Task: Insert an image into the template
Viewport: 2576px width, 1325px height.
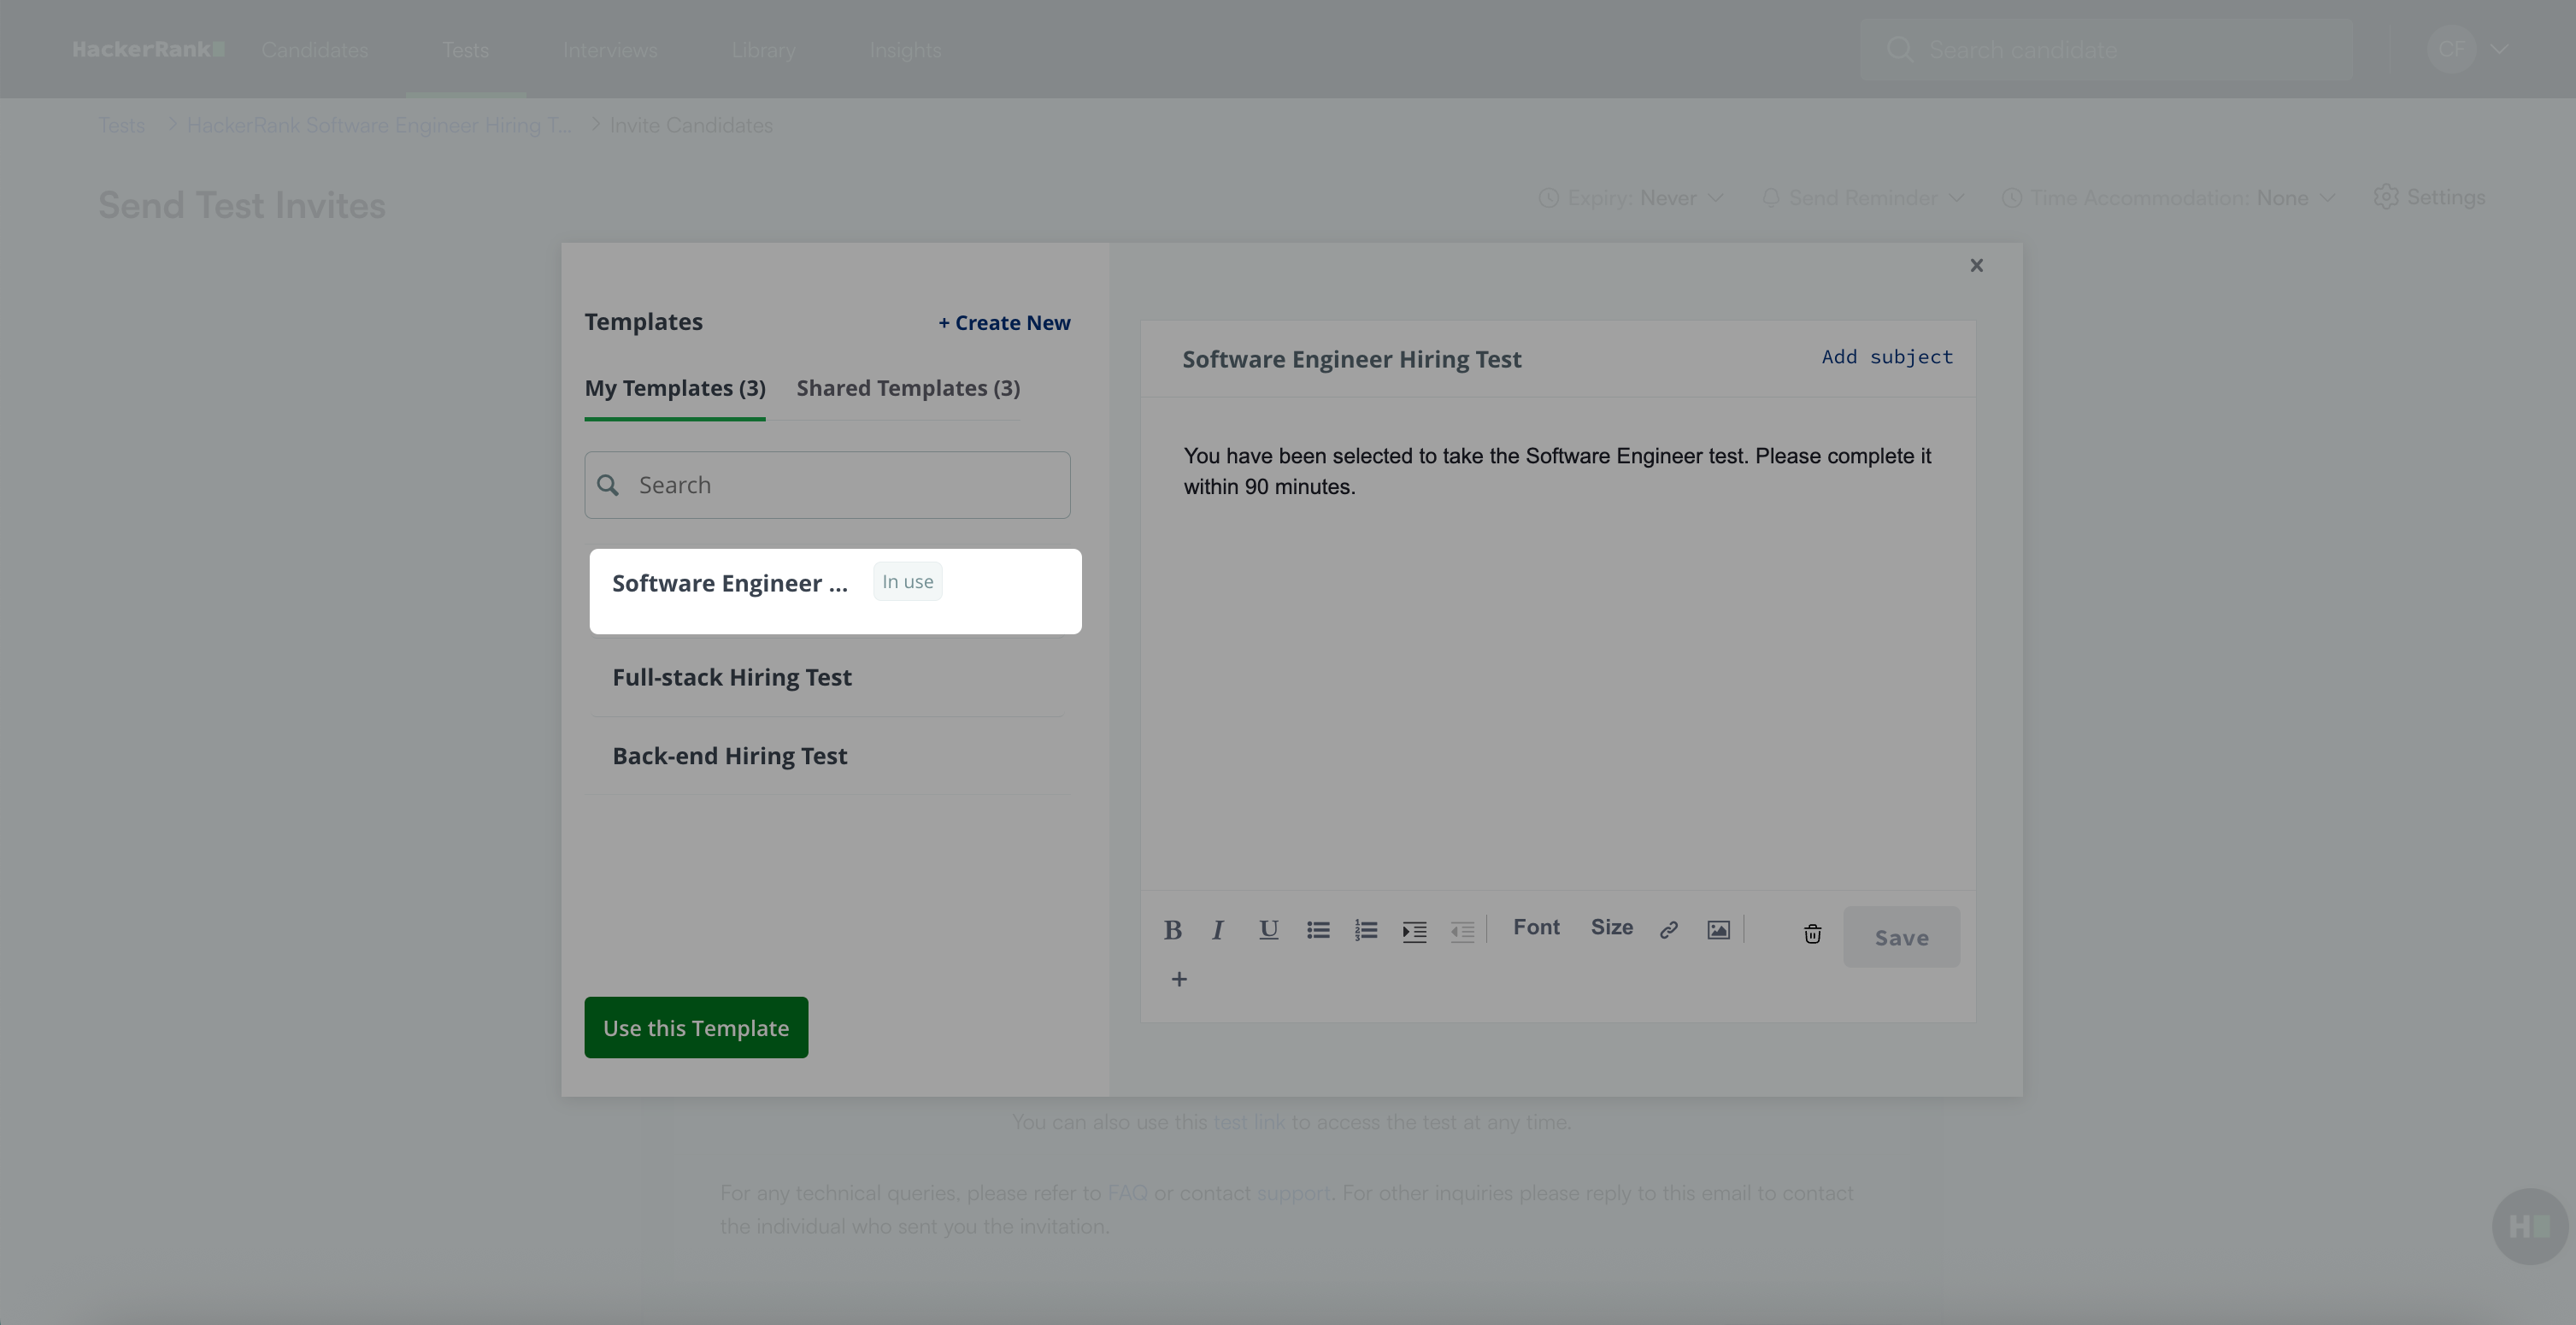Action: 1718,931
